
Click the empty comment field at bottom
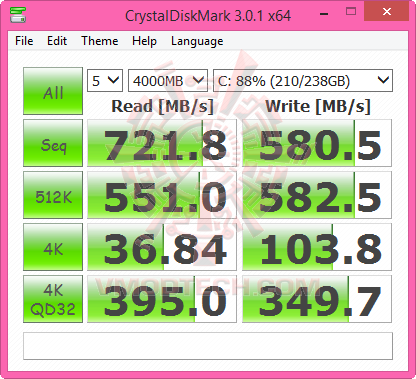(x=208, y=346)
